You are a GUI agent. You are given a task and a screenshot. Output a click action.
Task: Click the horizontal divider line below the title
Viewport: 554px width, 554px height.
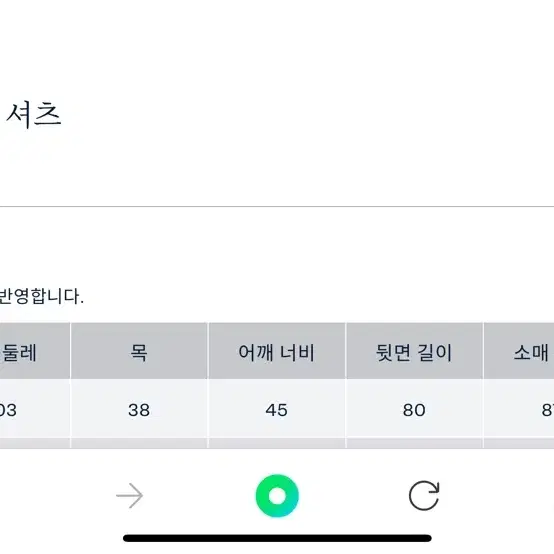click(277, 206)
